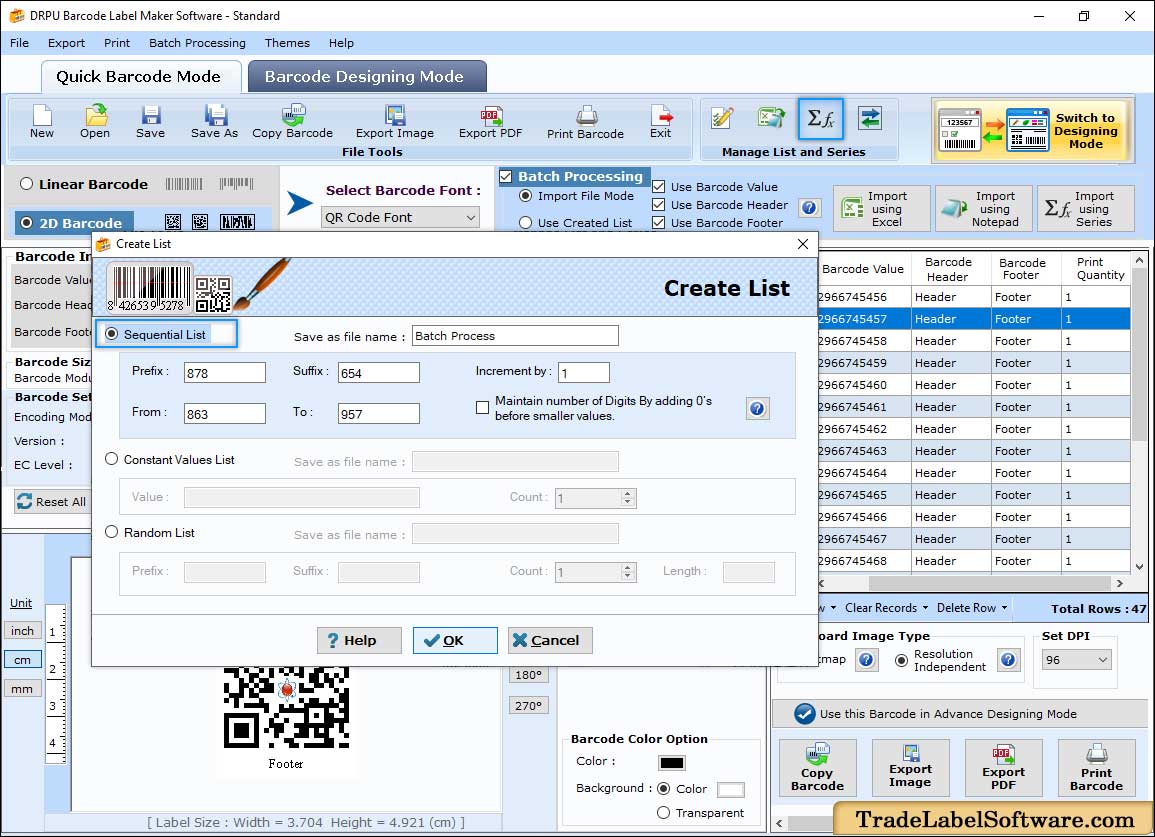Select Use Created List radio button

(x=525, y=223)
